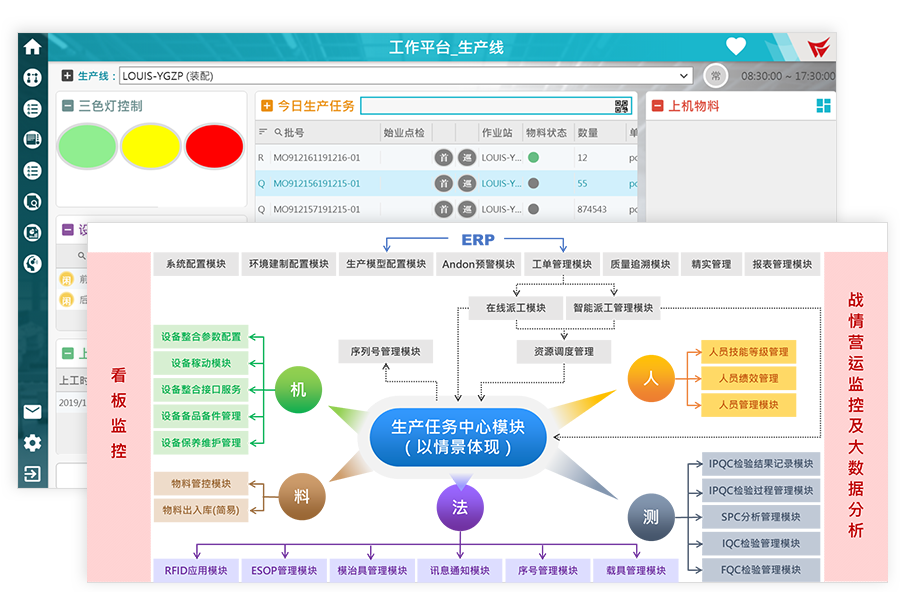Click the red light circle

coord(213,146)
